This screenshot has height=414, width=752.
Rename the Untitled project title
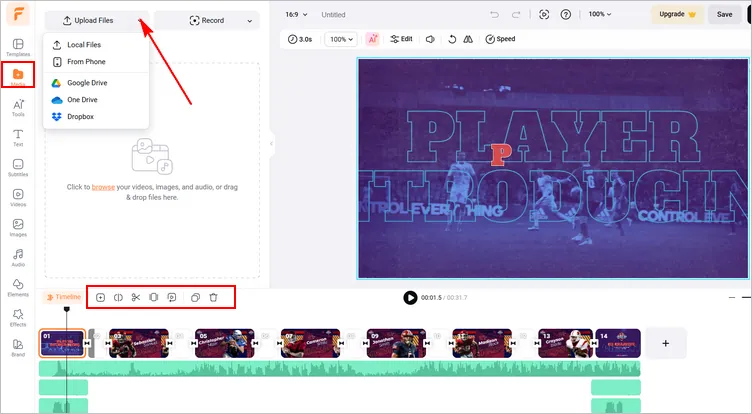pyautogui.click(x=333, y=14)
